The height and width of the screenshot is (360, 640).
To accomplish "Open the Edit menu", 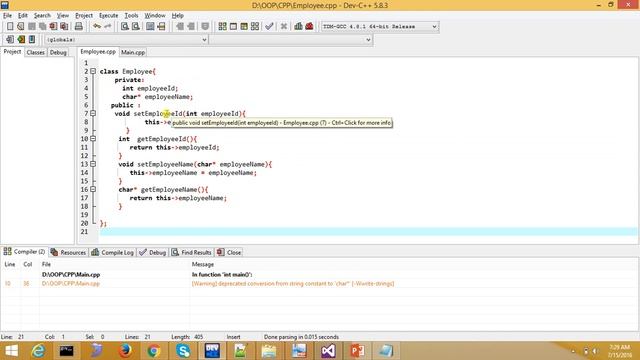I will (22, 16).
